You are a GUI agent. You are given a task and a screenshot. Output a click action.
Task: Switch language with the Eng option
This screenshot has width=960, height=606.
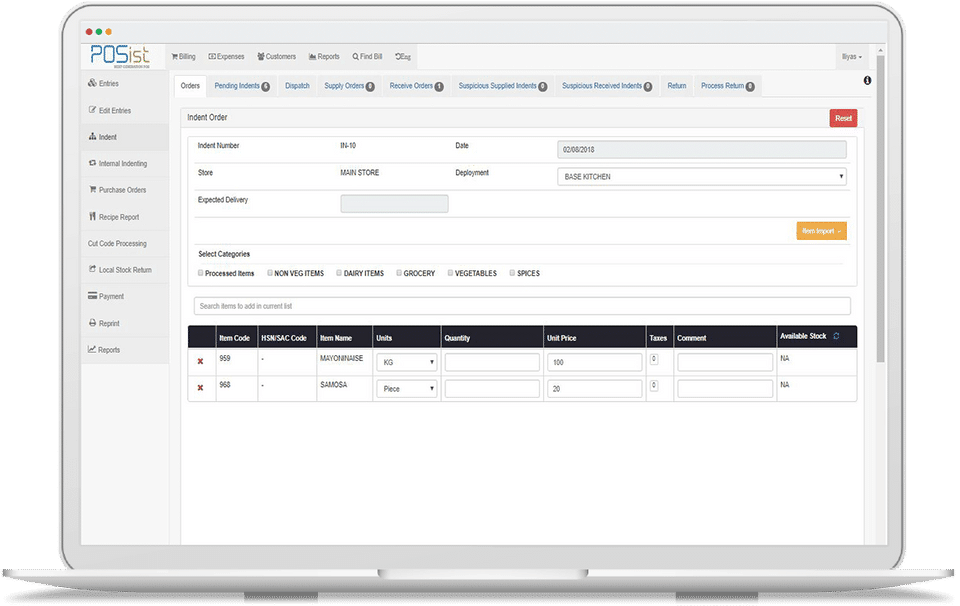pos(403,56)
